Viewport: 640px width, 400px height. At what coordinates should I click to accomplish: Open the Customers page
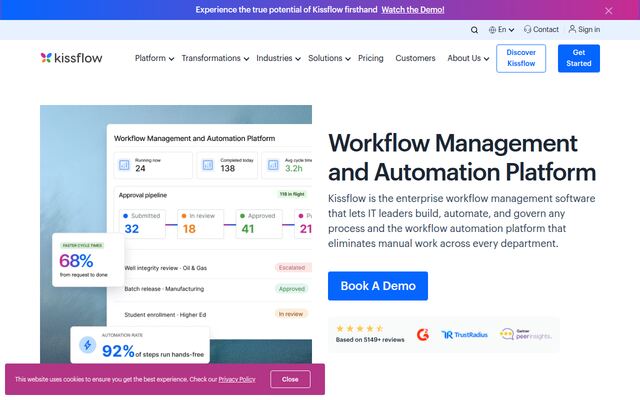click(x=415, y=58)
